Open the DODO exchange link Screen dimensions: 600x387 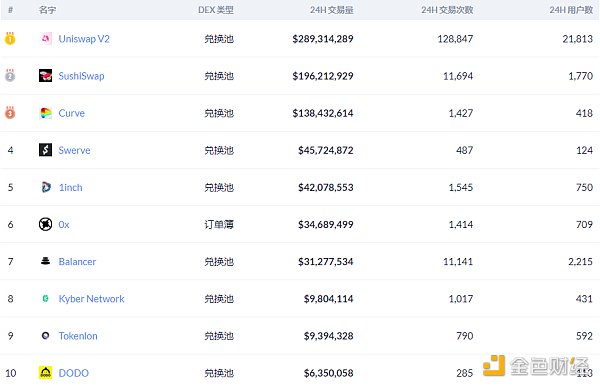pos(73,373)
